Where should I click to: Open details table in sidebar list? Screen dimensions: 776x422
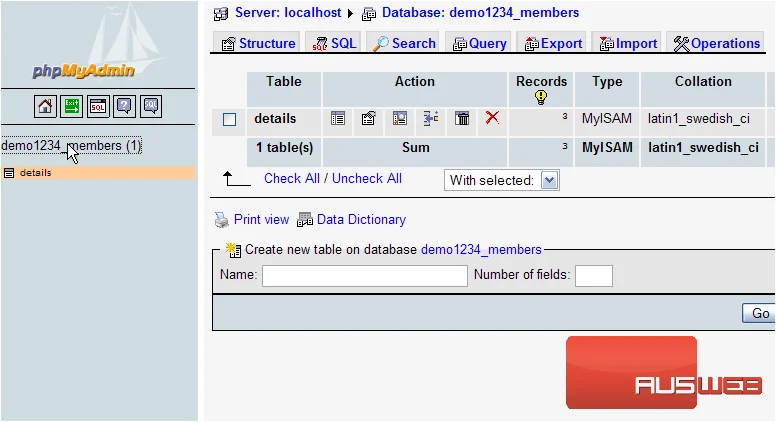pos(36,173)
